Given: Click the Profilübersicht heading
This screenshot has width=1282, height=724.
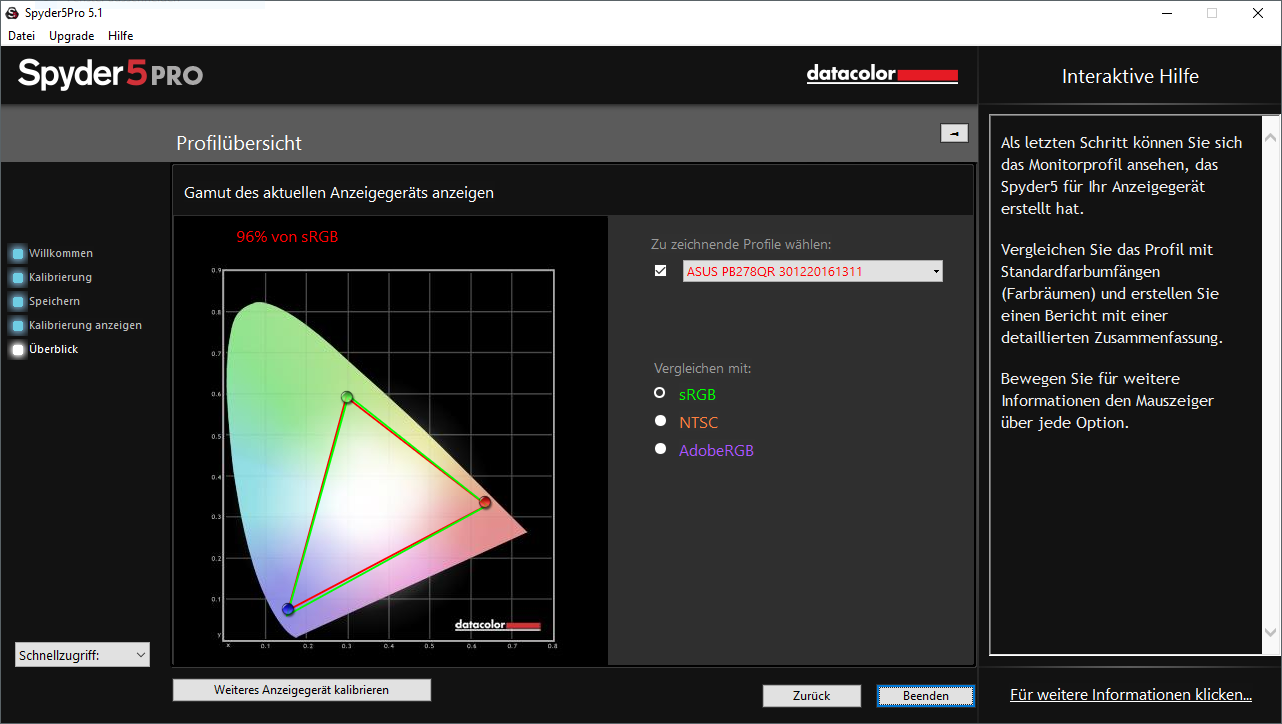Looking at the screenshot, I should click(239, 143).
